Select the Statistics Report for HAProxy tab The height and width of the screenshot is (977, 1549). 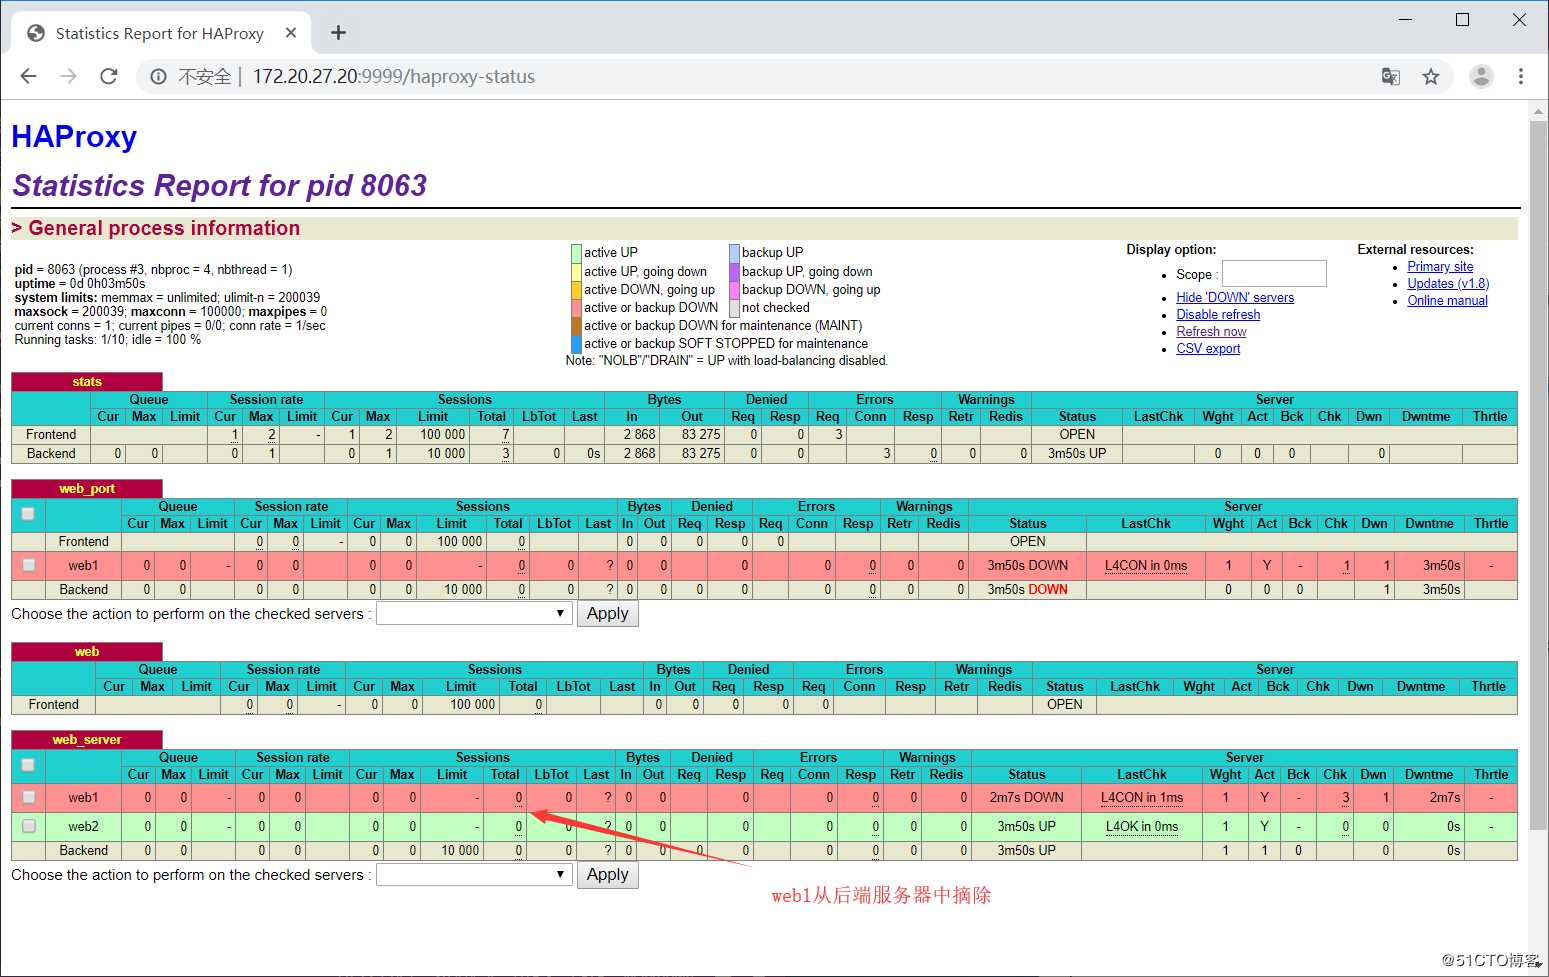click(160, 33)
